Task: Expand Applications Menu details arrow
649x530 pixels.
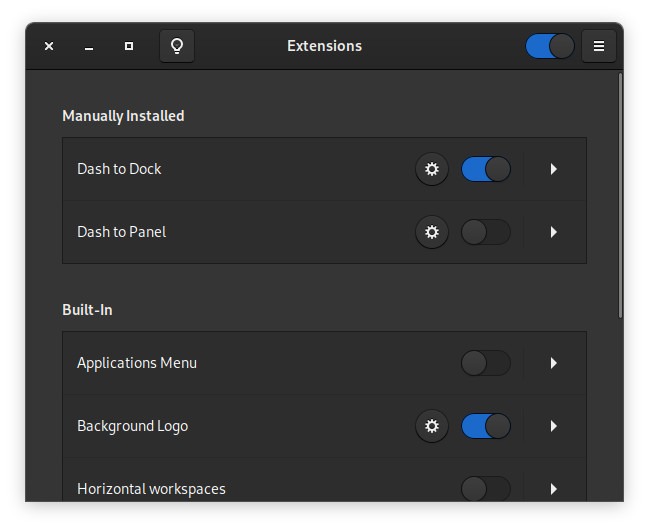Action: click(x=553, y=363)
